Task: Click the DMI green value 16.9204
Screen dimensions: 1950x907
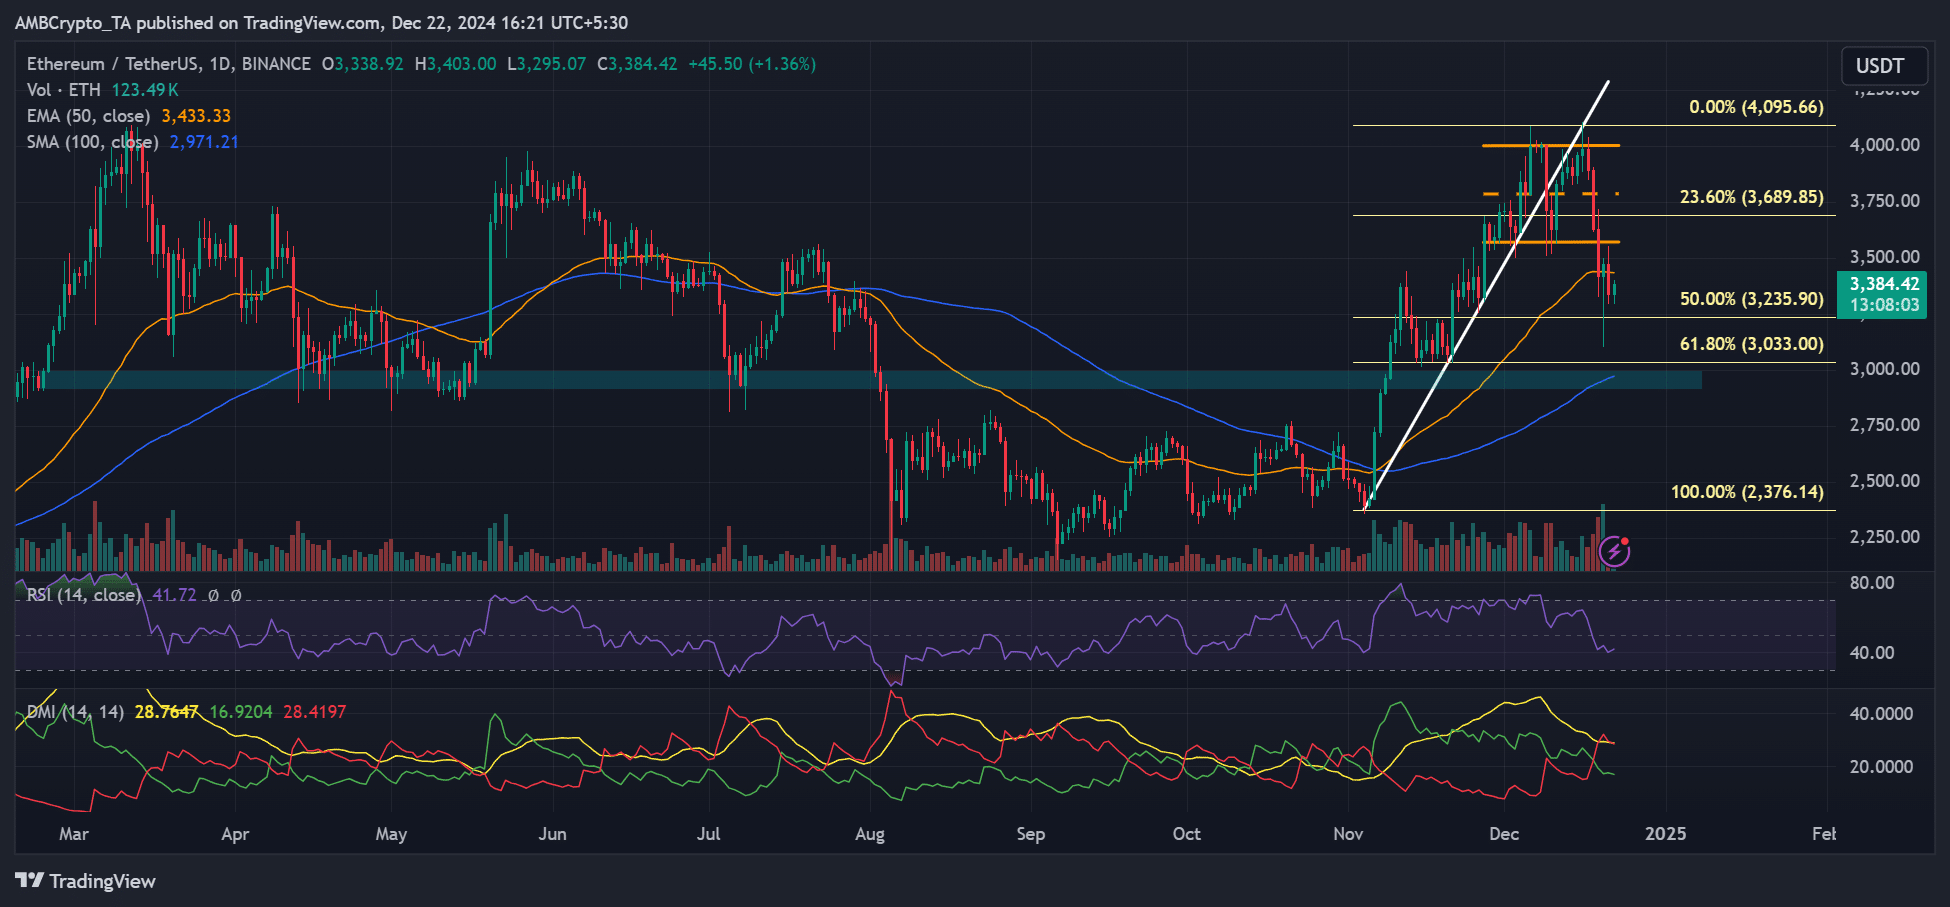Action: (x=241, y=712)
